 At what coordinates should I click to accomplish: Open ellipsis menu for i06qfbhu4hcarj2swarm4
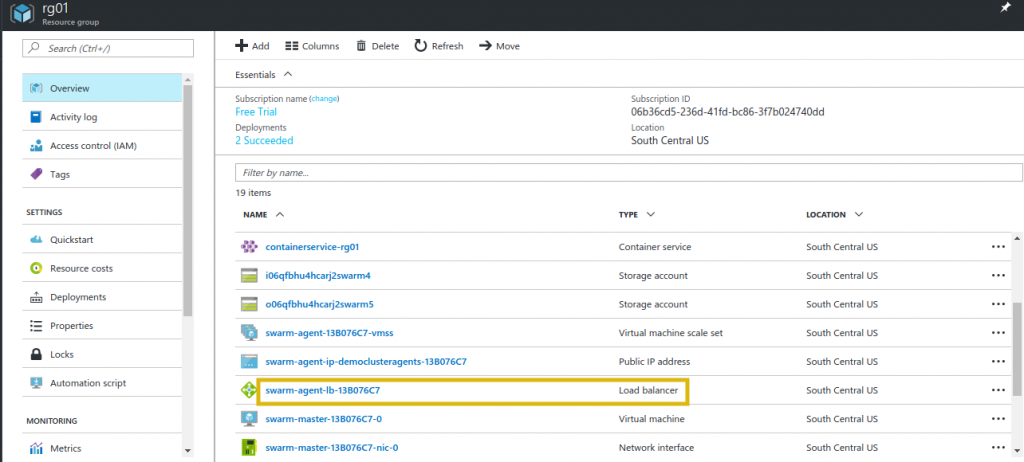coord(998,275)
